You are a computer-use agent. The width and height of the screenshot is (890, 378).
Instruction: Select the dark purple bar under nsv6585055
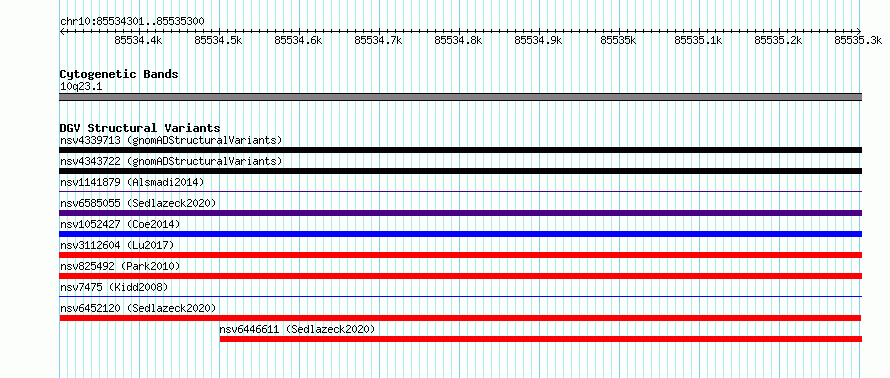460,213
